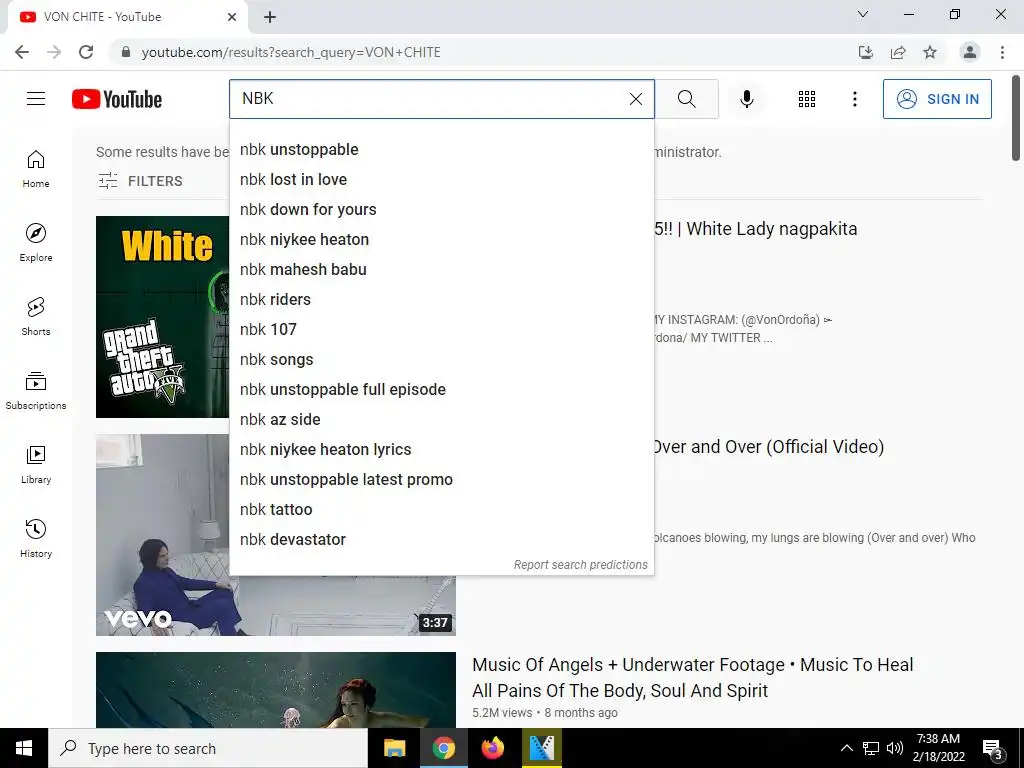Go forward in browser
This screenshot has width=1024, height=768.
click(54, 52)
